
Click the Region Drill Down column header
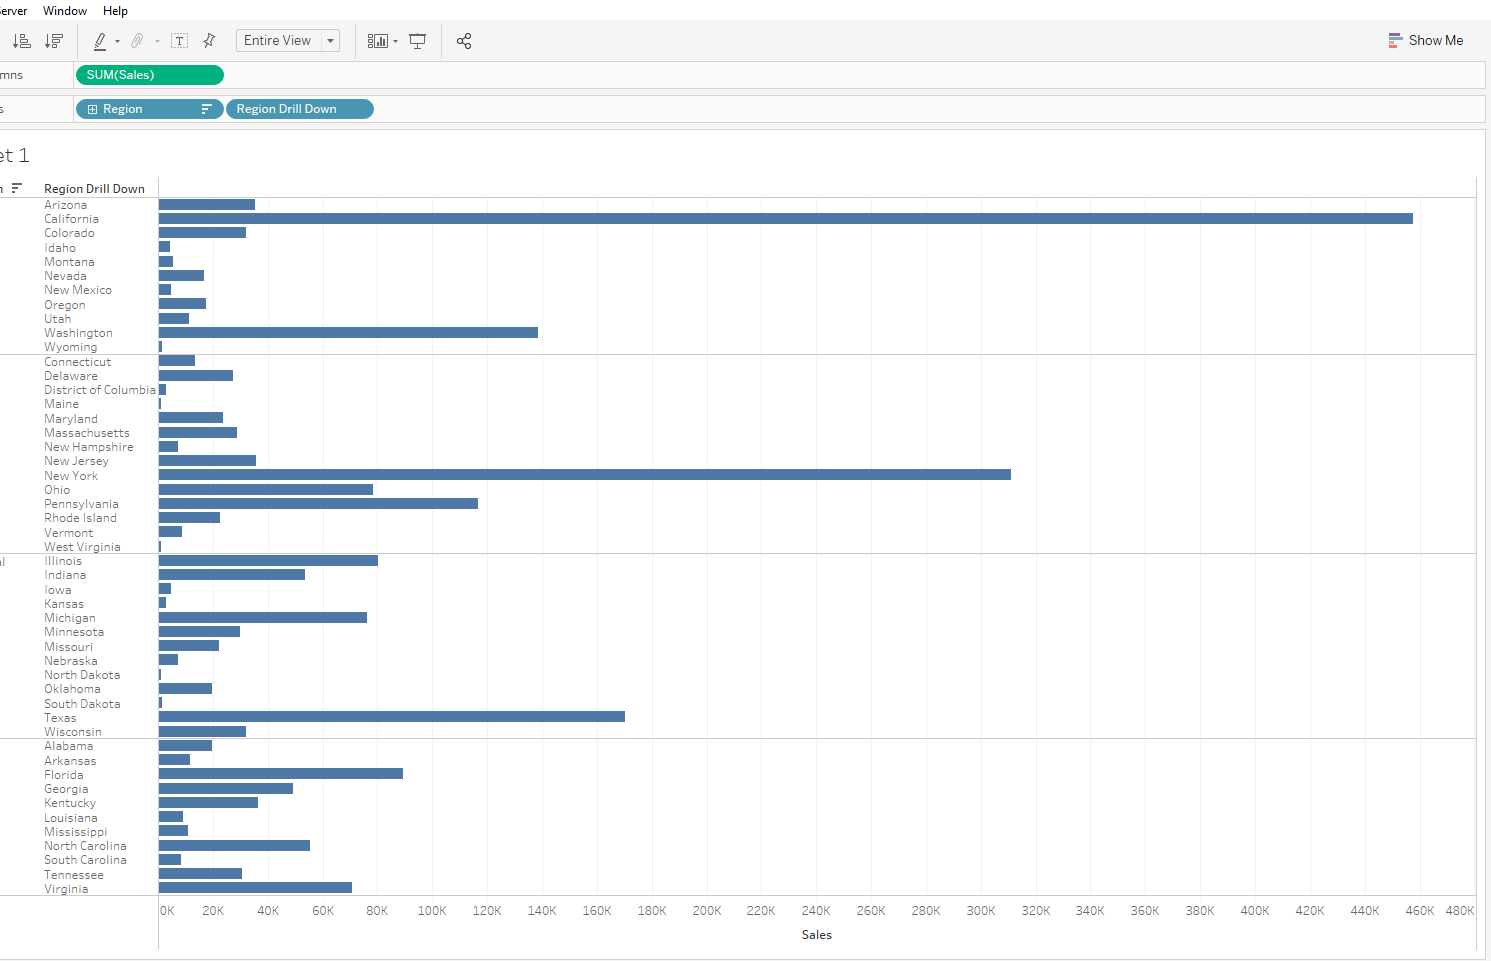point(94,189)
